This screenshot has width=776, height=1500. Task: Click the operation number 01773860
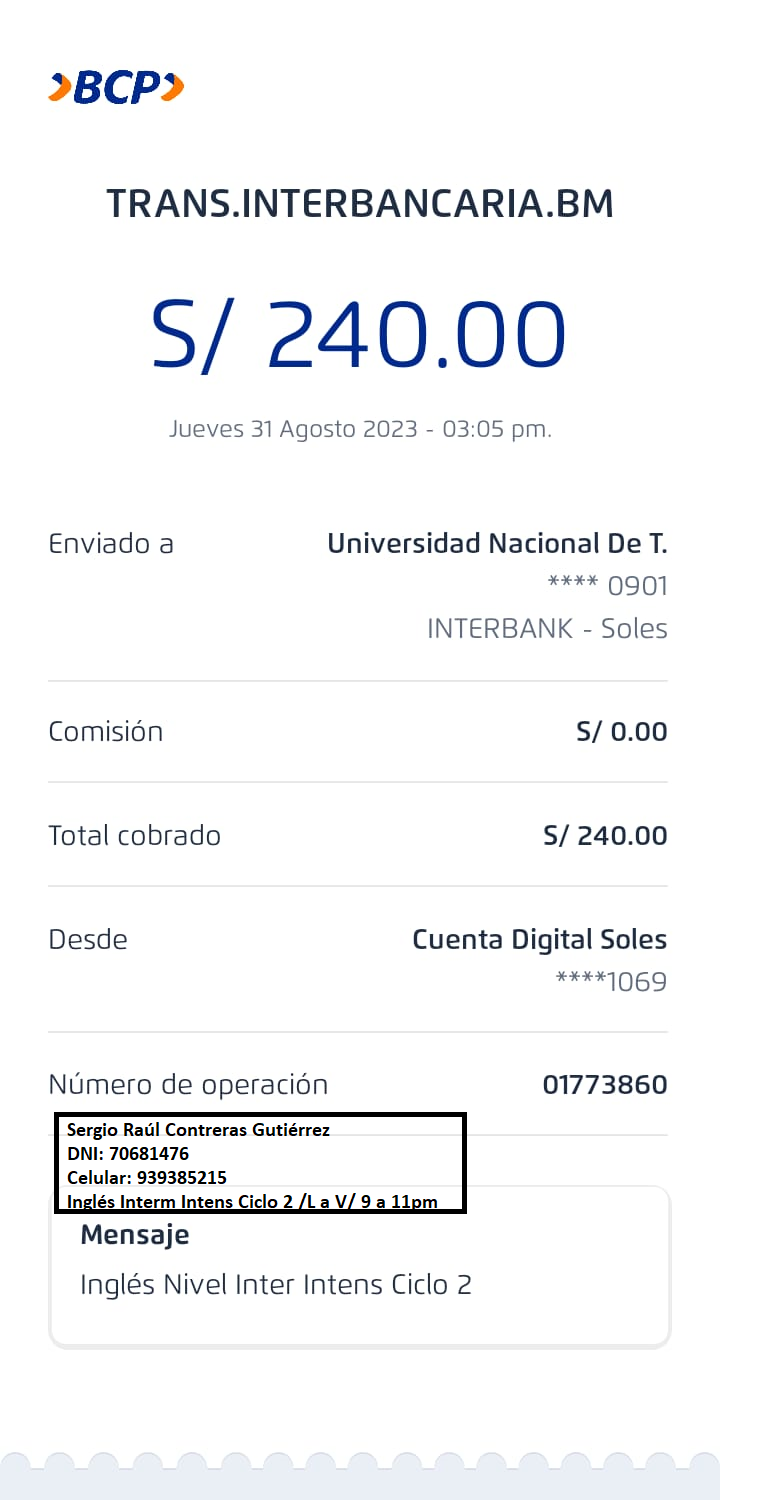[604, 1085]
